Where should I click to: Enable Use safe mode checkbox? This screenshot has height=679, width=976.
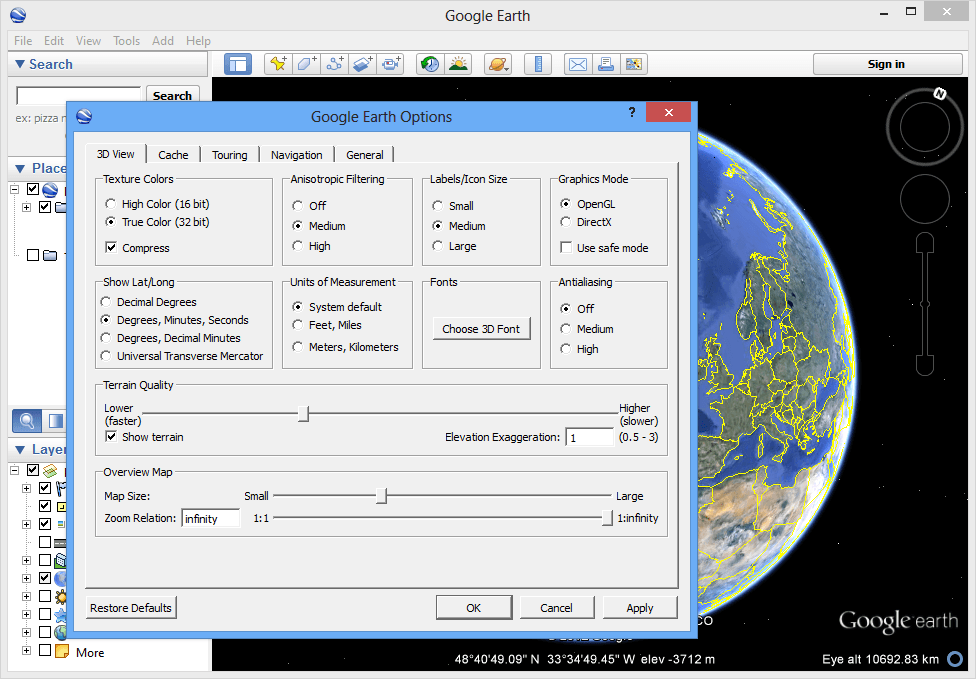pyautogui.click(x=566, y=248)
